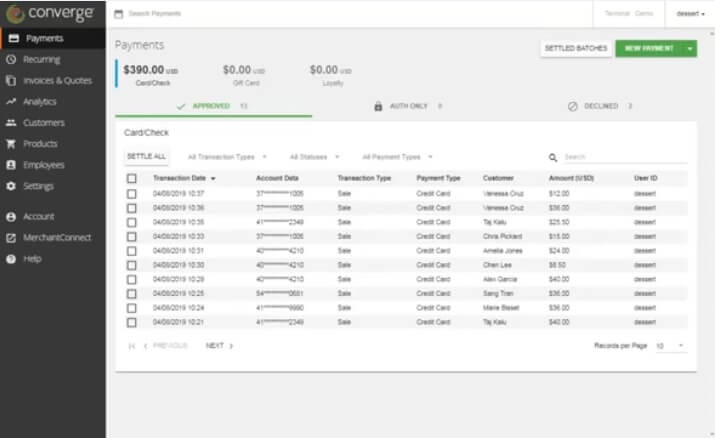The image size is (715, 438).
Task: Check the box for Vanessa Cruz $12.00 row
Action: coord(132,193)
